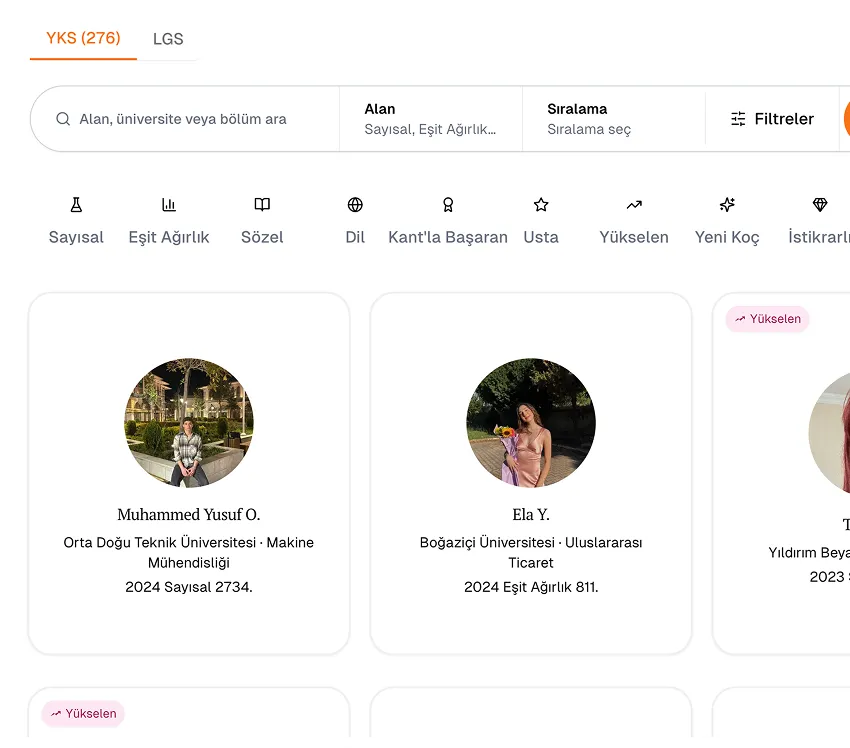Screen dimensions: 850x748
Task: Select the Dil globe icon
Action: click(x=355, y=205)
